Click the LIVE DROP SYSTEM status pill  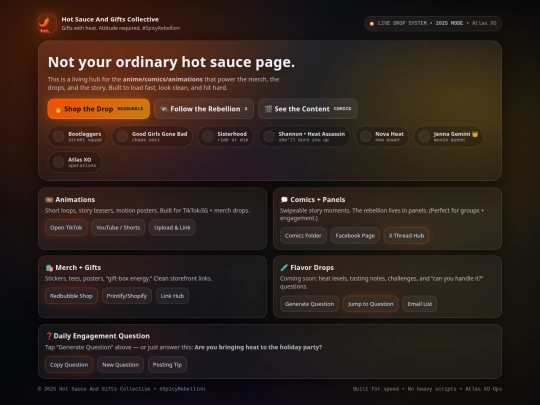pyautogui.click(x=433, y=24)
